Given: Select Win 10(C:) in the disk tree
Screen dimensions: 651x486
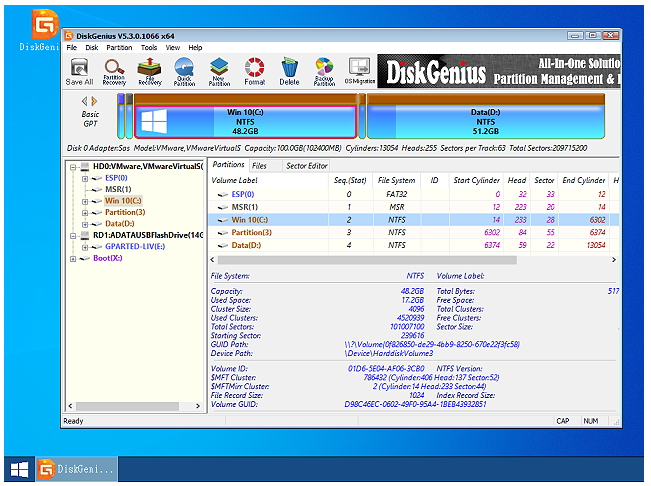Looking at the screenshot, I should (x=123, y=201).
